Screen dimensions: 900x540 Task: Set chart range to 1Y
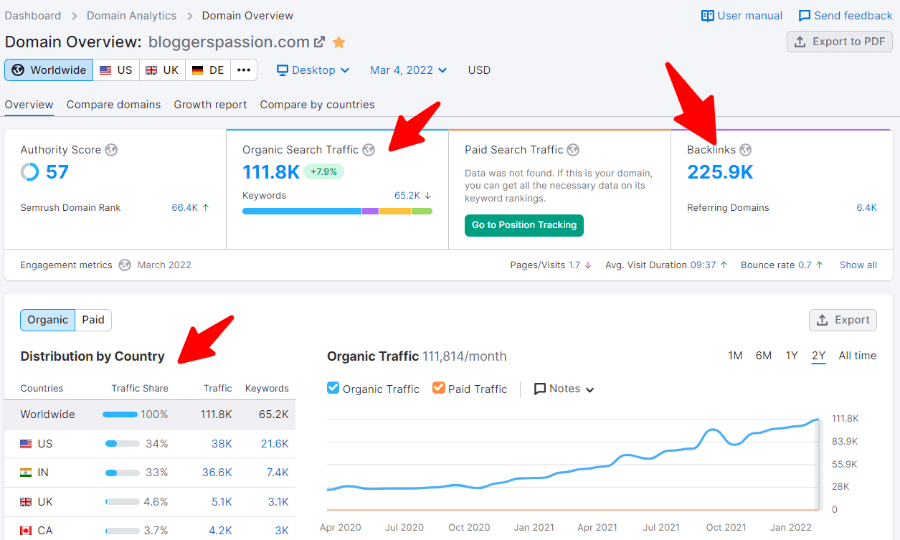(792, 356)
